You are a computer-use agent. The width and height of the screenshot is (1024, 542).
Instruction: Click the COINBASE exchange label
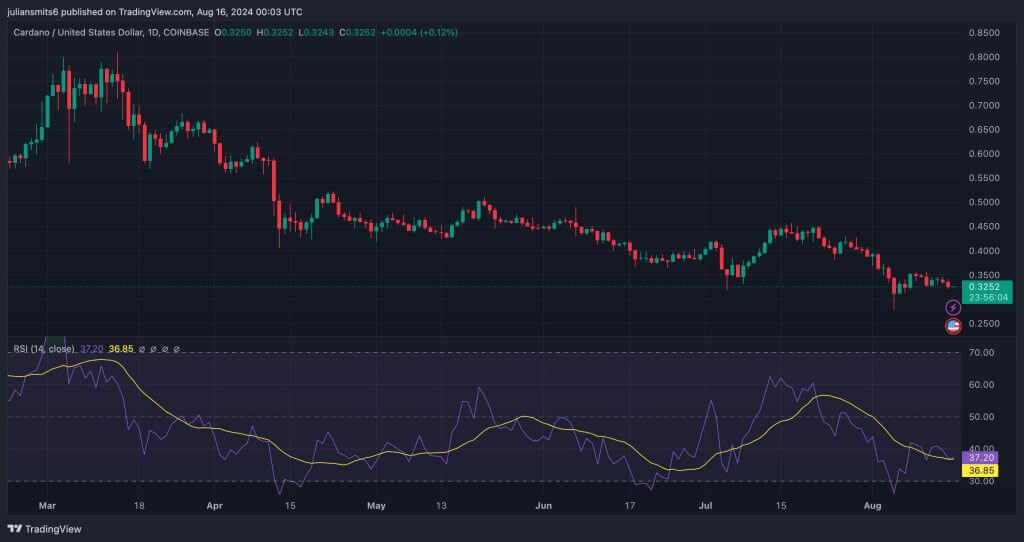pos(187,33)
